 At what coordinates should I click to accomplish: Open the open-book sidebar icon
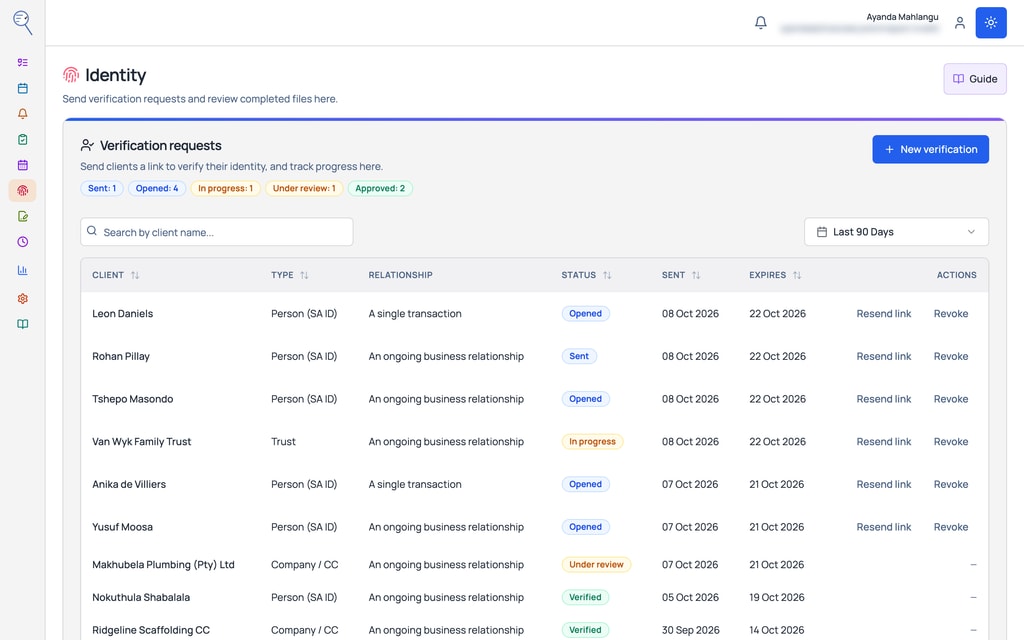(x=22, y=324)
